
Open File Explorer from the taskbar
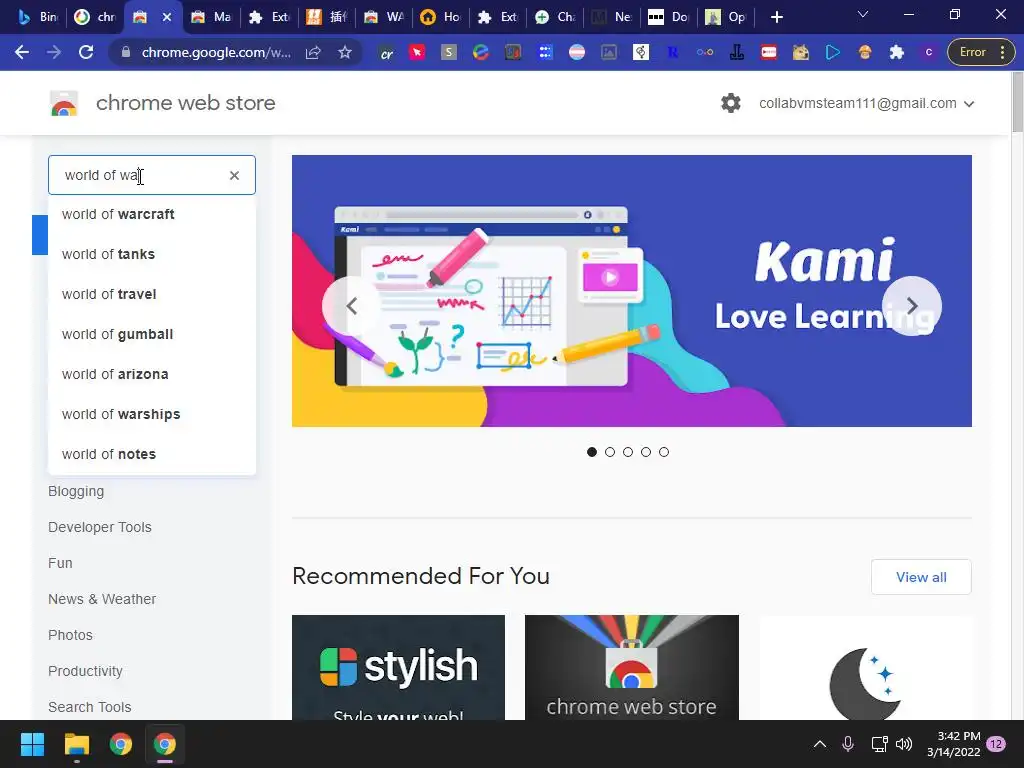pyautogui.click(x=76, y=744)
